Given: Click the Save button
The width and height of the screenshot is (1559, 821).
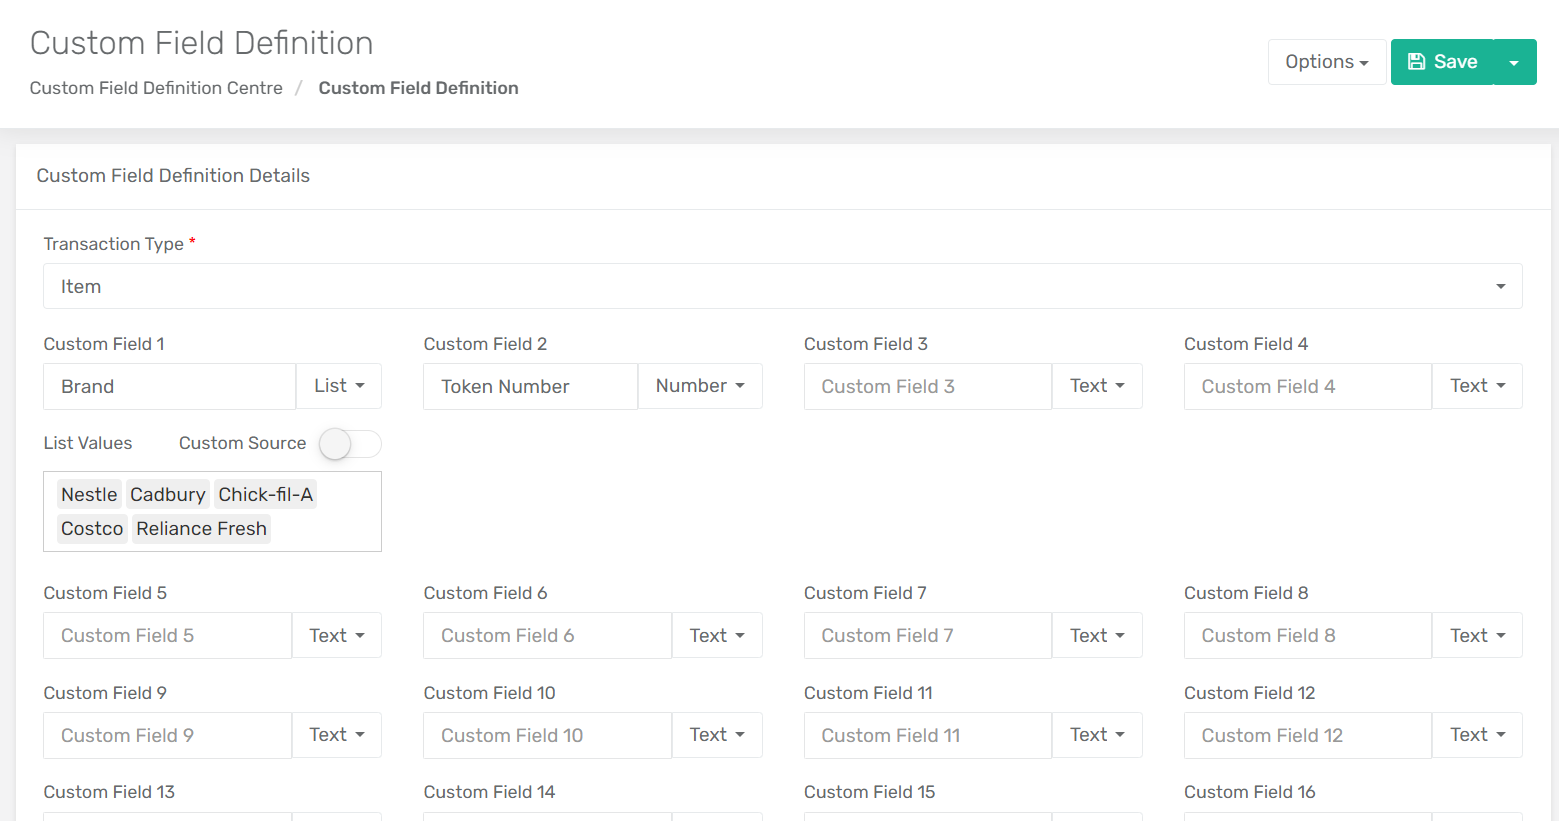Looking at the screenshot, I should (1441, 62).
